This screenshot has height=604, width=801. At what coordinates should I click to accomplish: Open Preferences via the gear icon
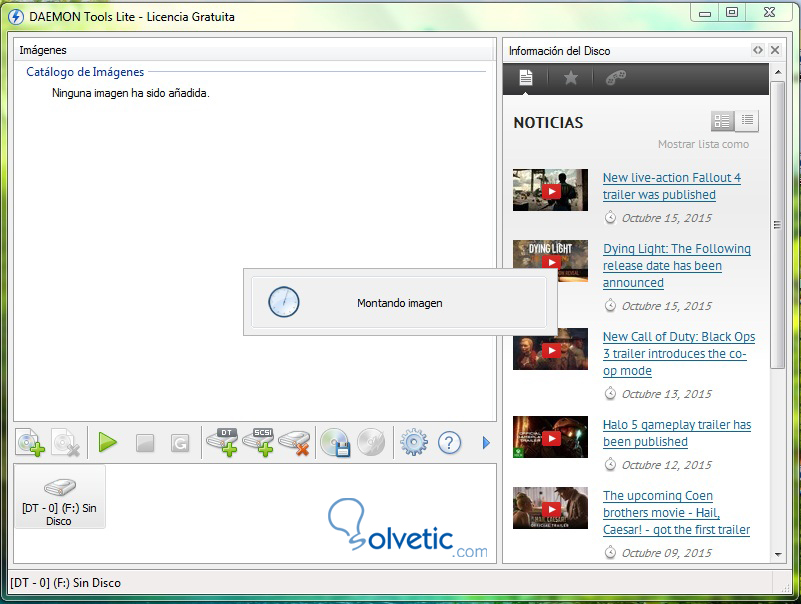pyautogui.click(x=414, y=443)
